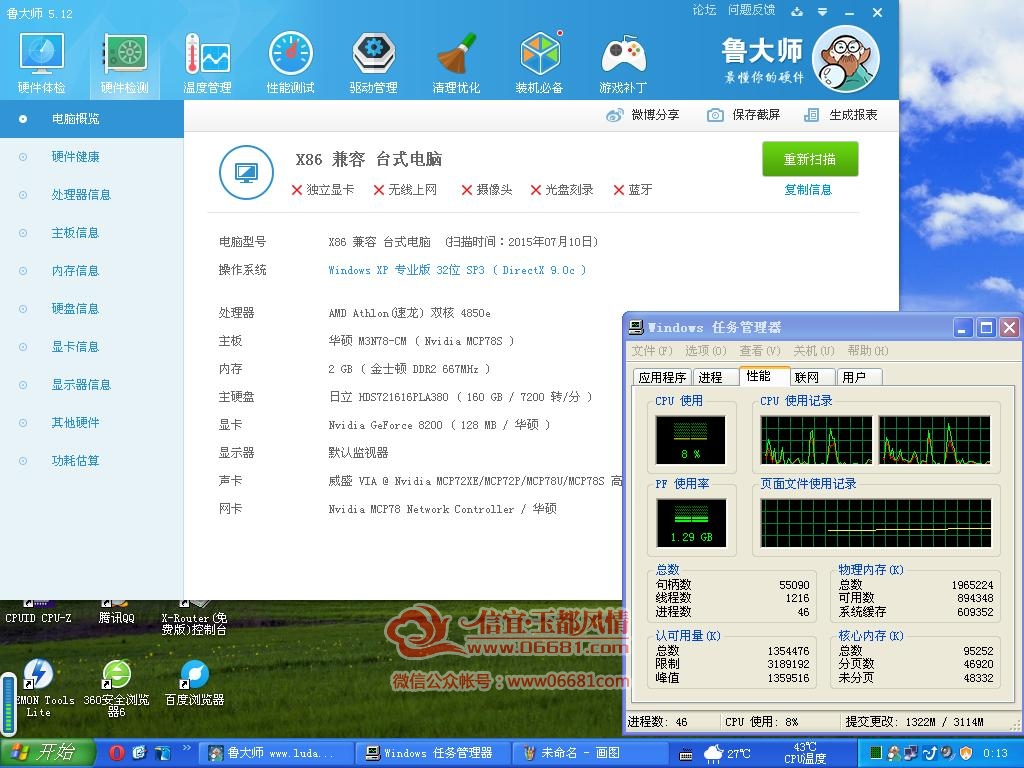Open the CPUID CPU-Z desktop shortcut
This screenshot has height=768, width=1024.
coord(39,612)
